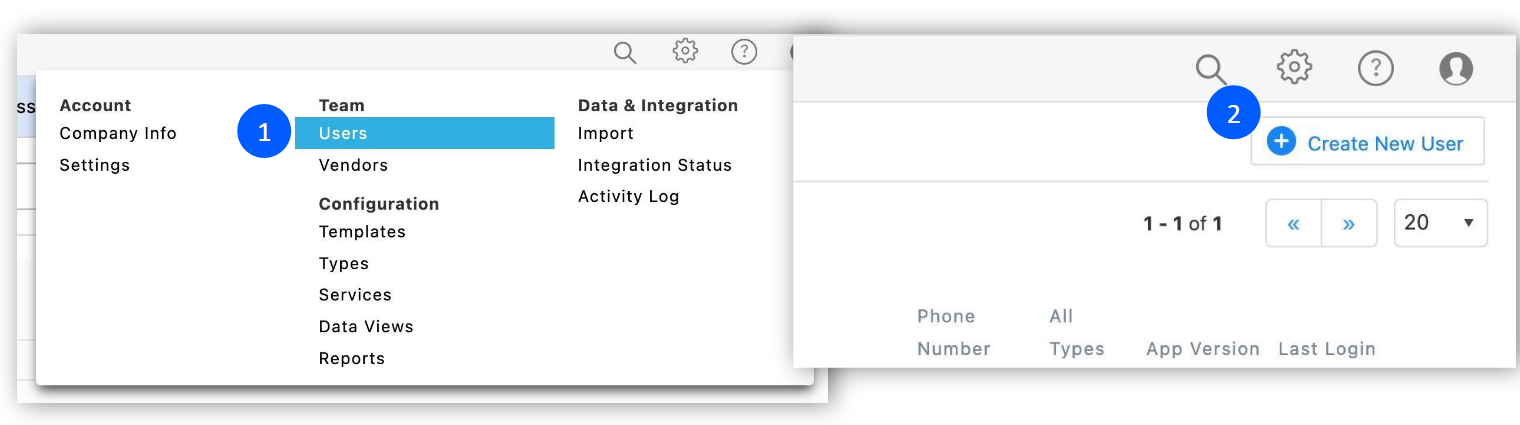Open settings gear icon in left panel

tap(685, 51)
